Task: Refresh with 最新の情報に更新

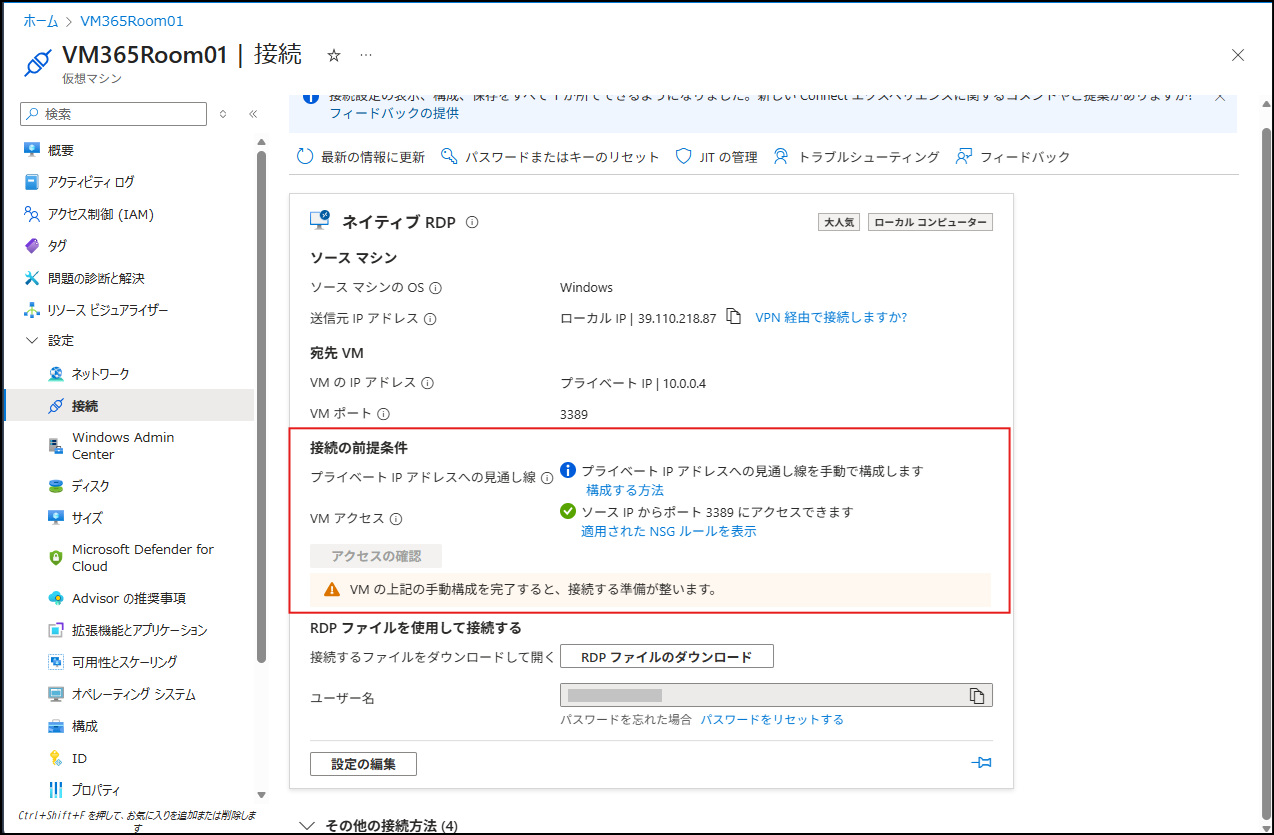Action: coord(361,157)
